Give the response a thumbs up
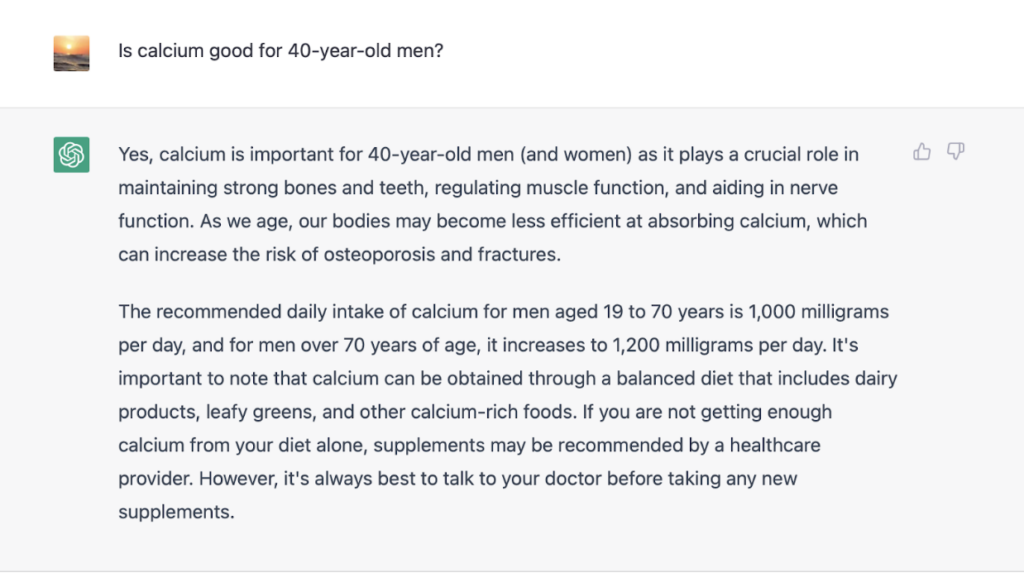 921,152
